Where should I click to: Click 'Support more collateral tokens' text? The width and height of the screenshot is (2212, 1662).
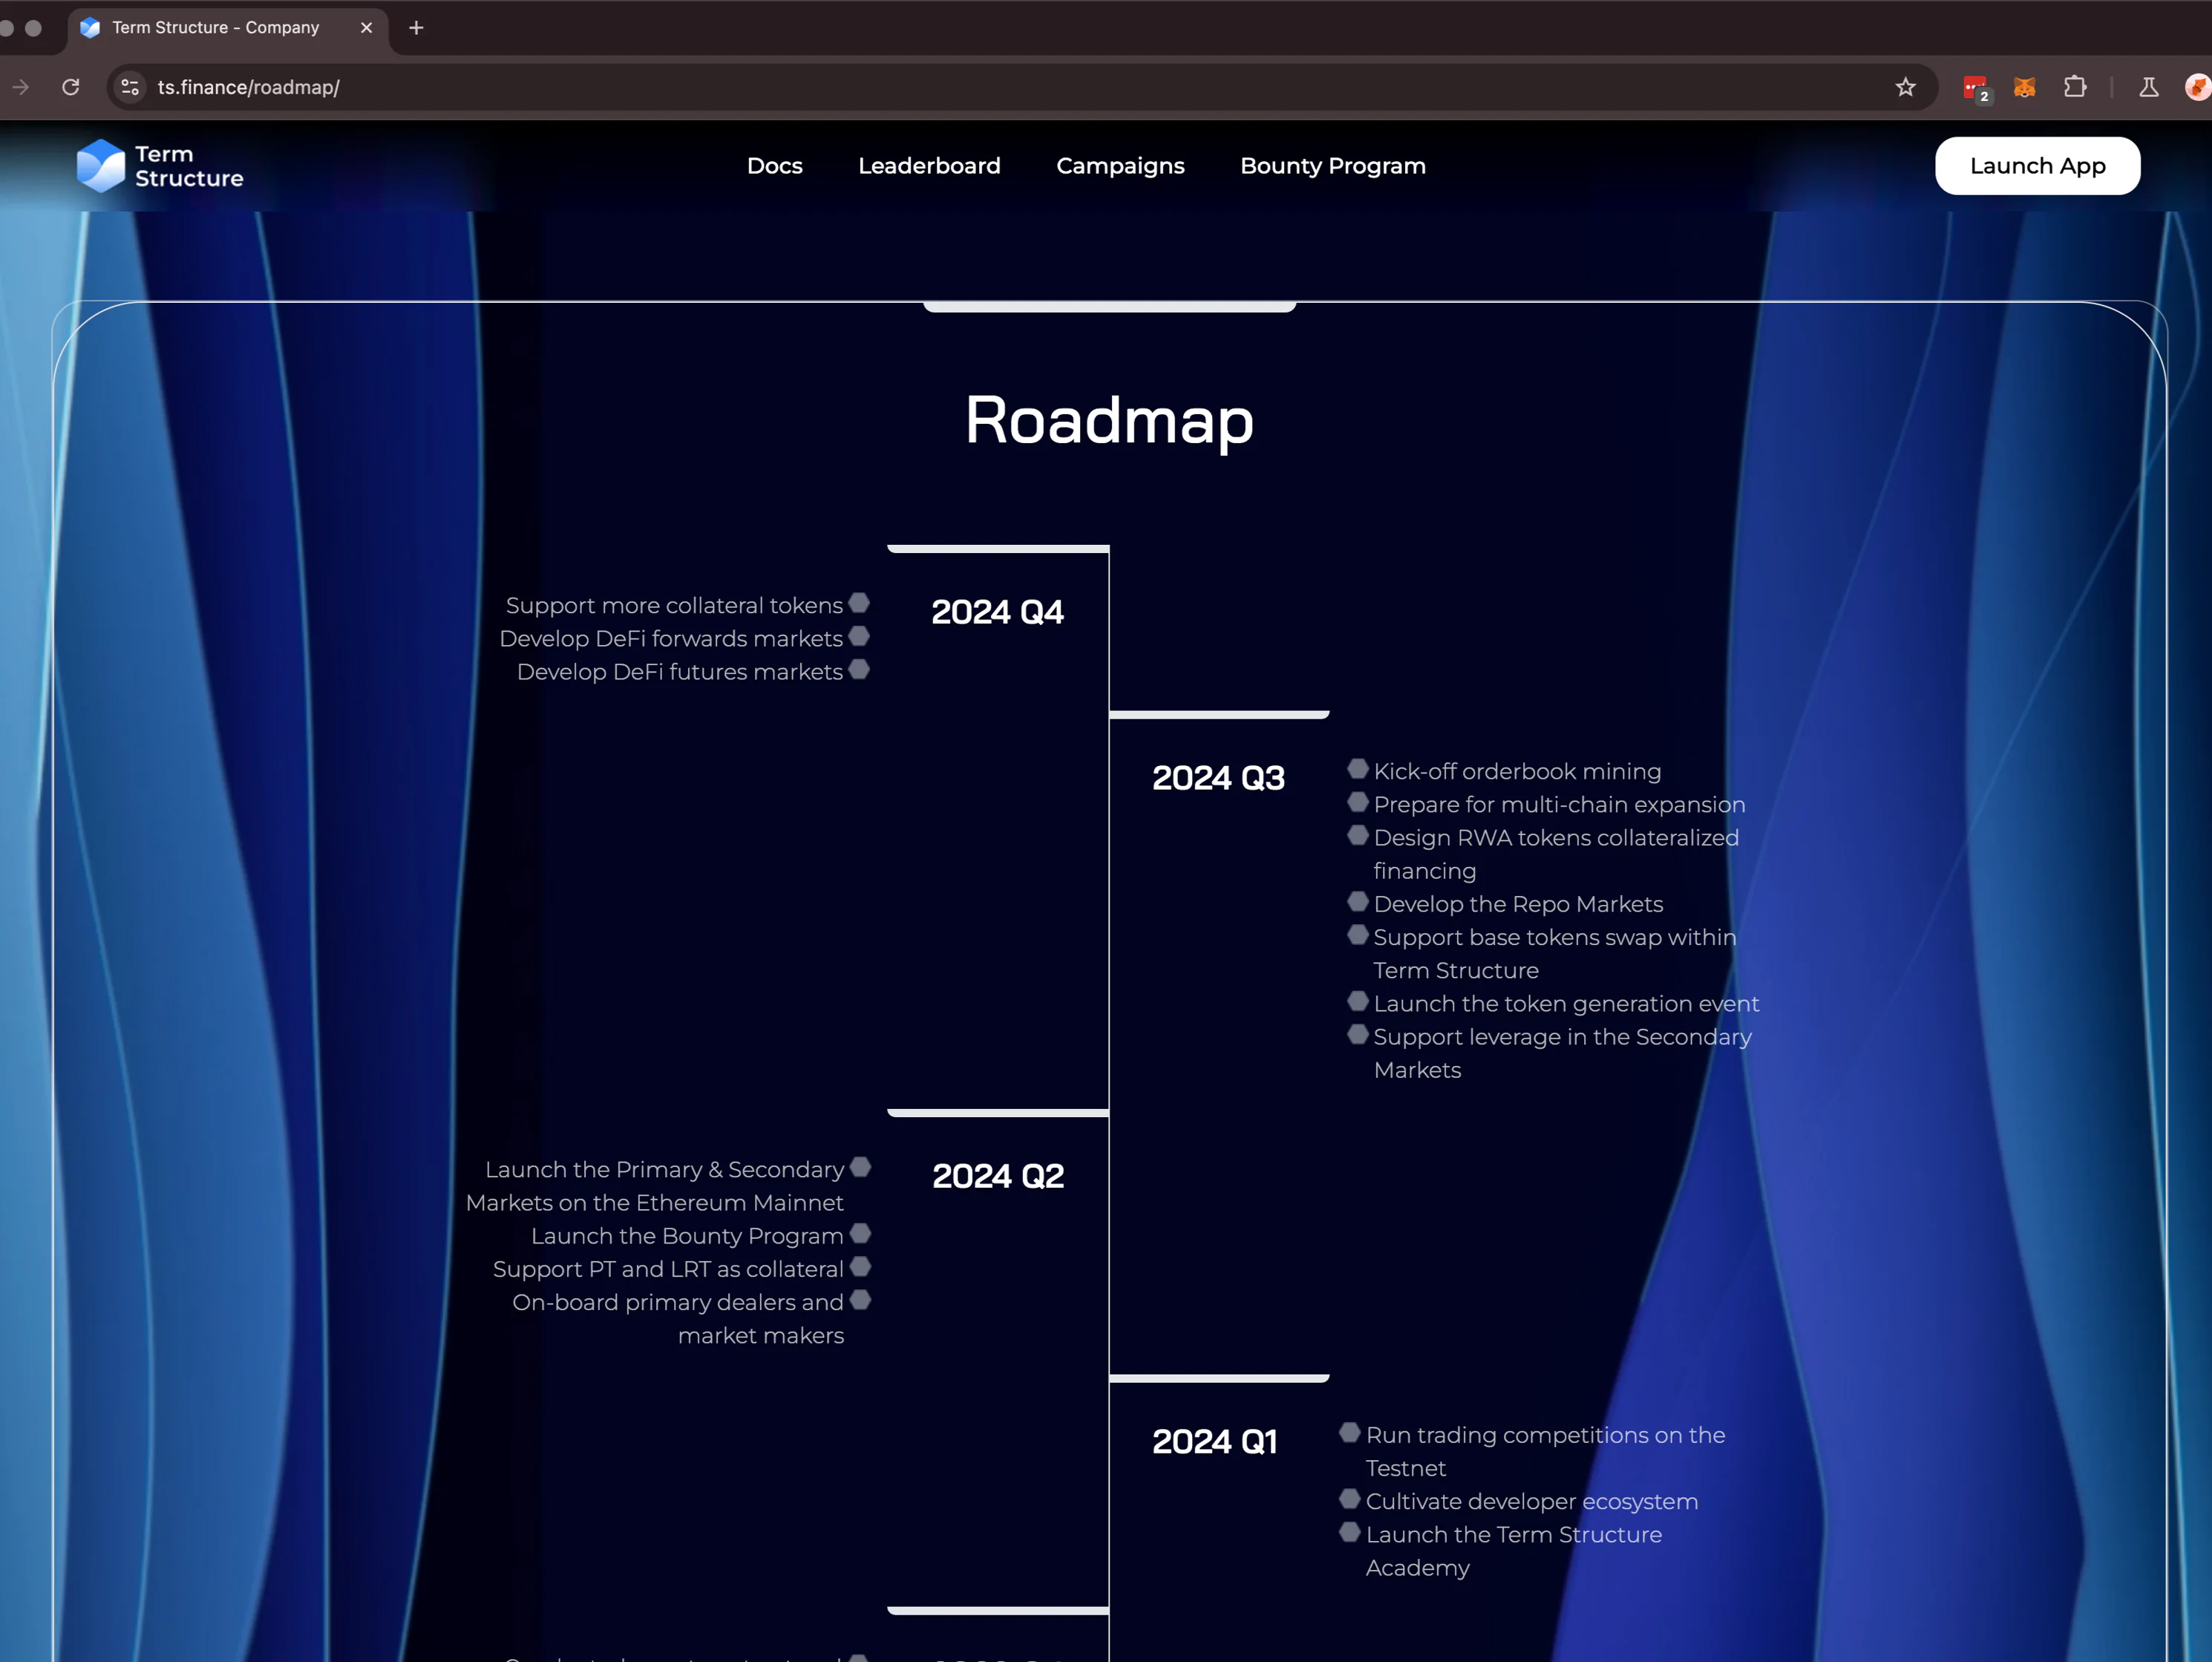674,606
